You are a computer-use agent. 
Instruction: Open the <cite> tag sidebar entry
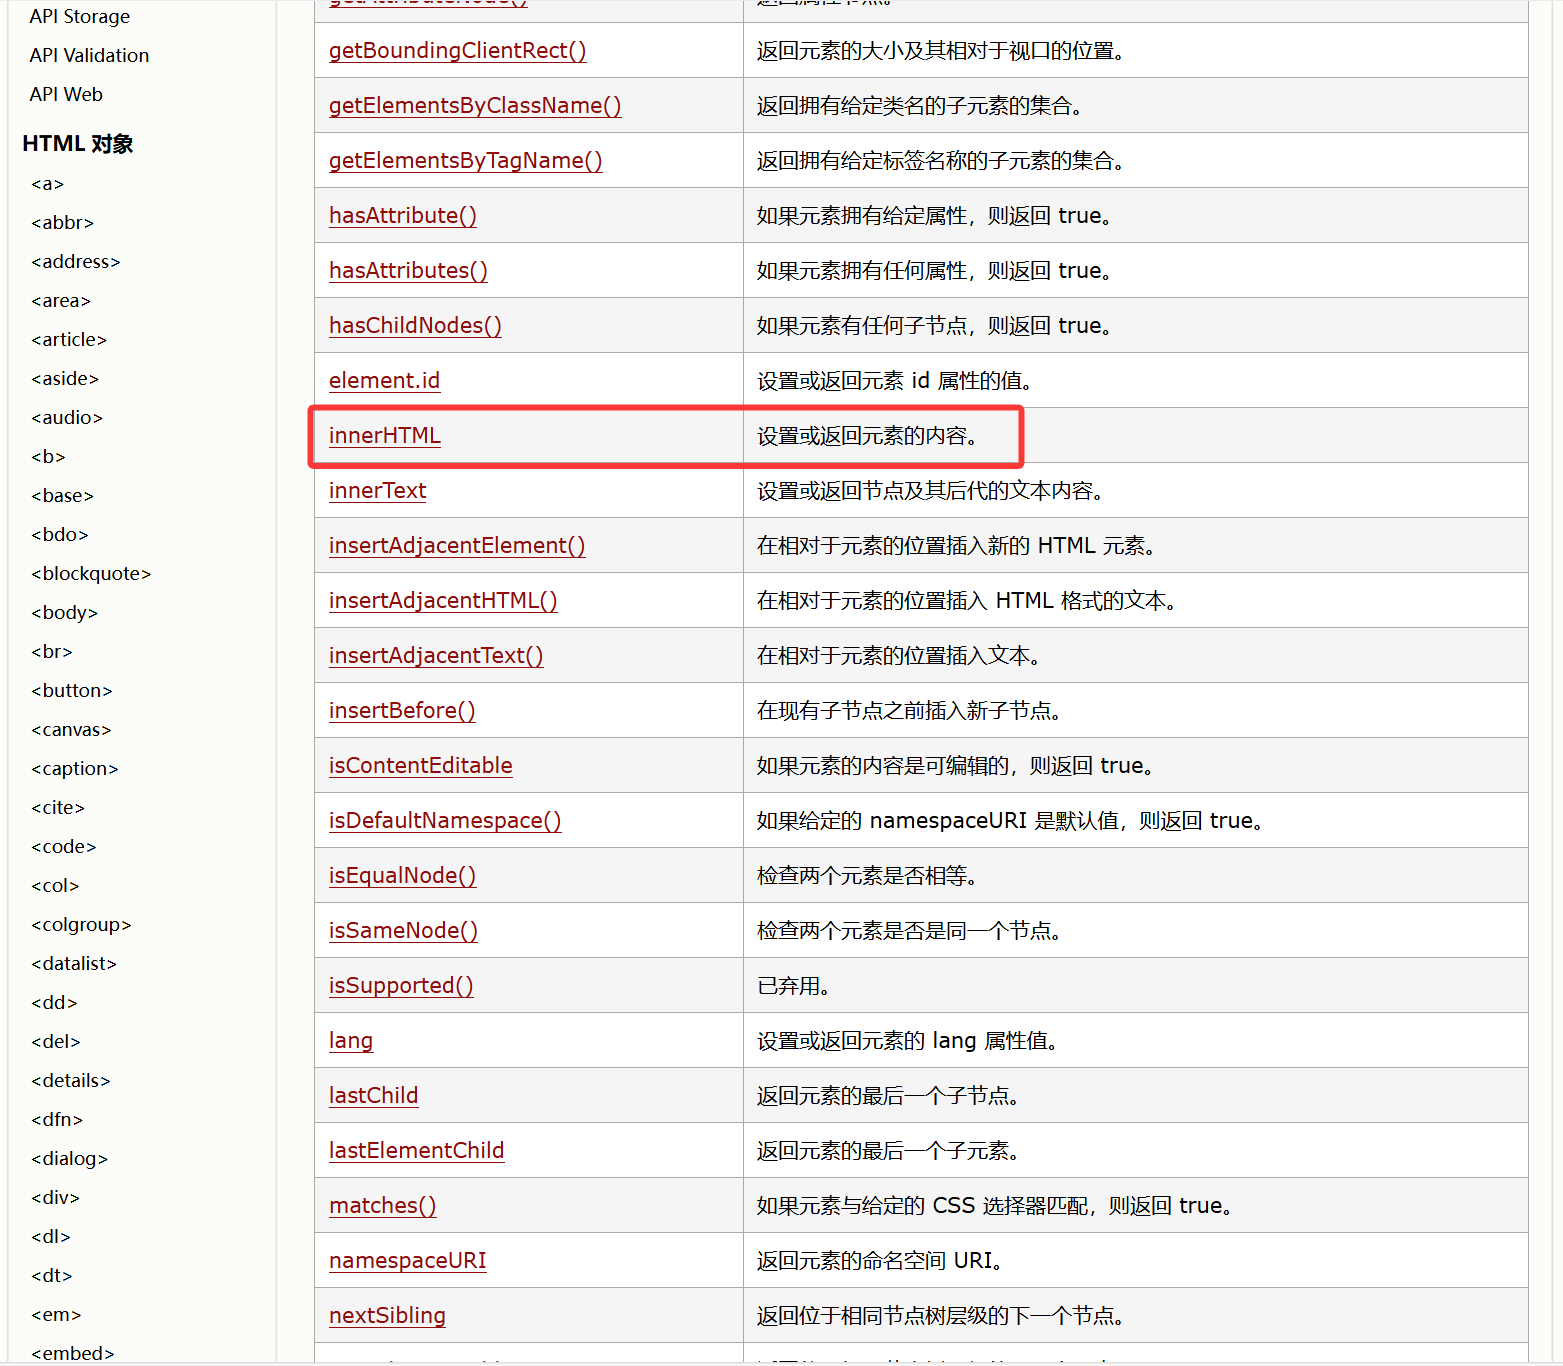(58, 807)
